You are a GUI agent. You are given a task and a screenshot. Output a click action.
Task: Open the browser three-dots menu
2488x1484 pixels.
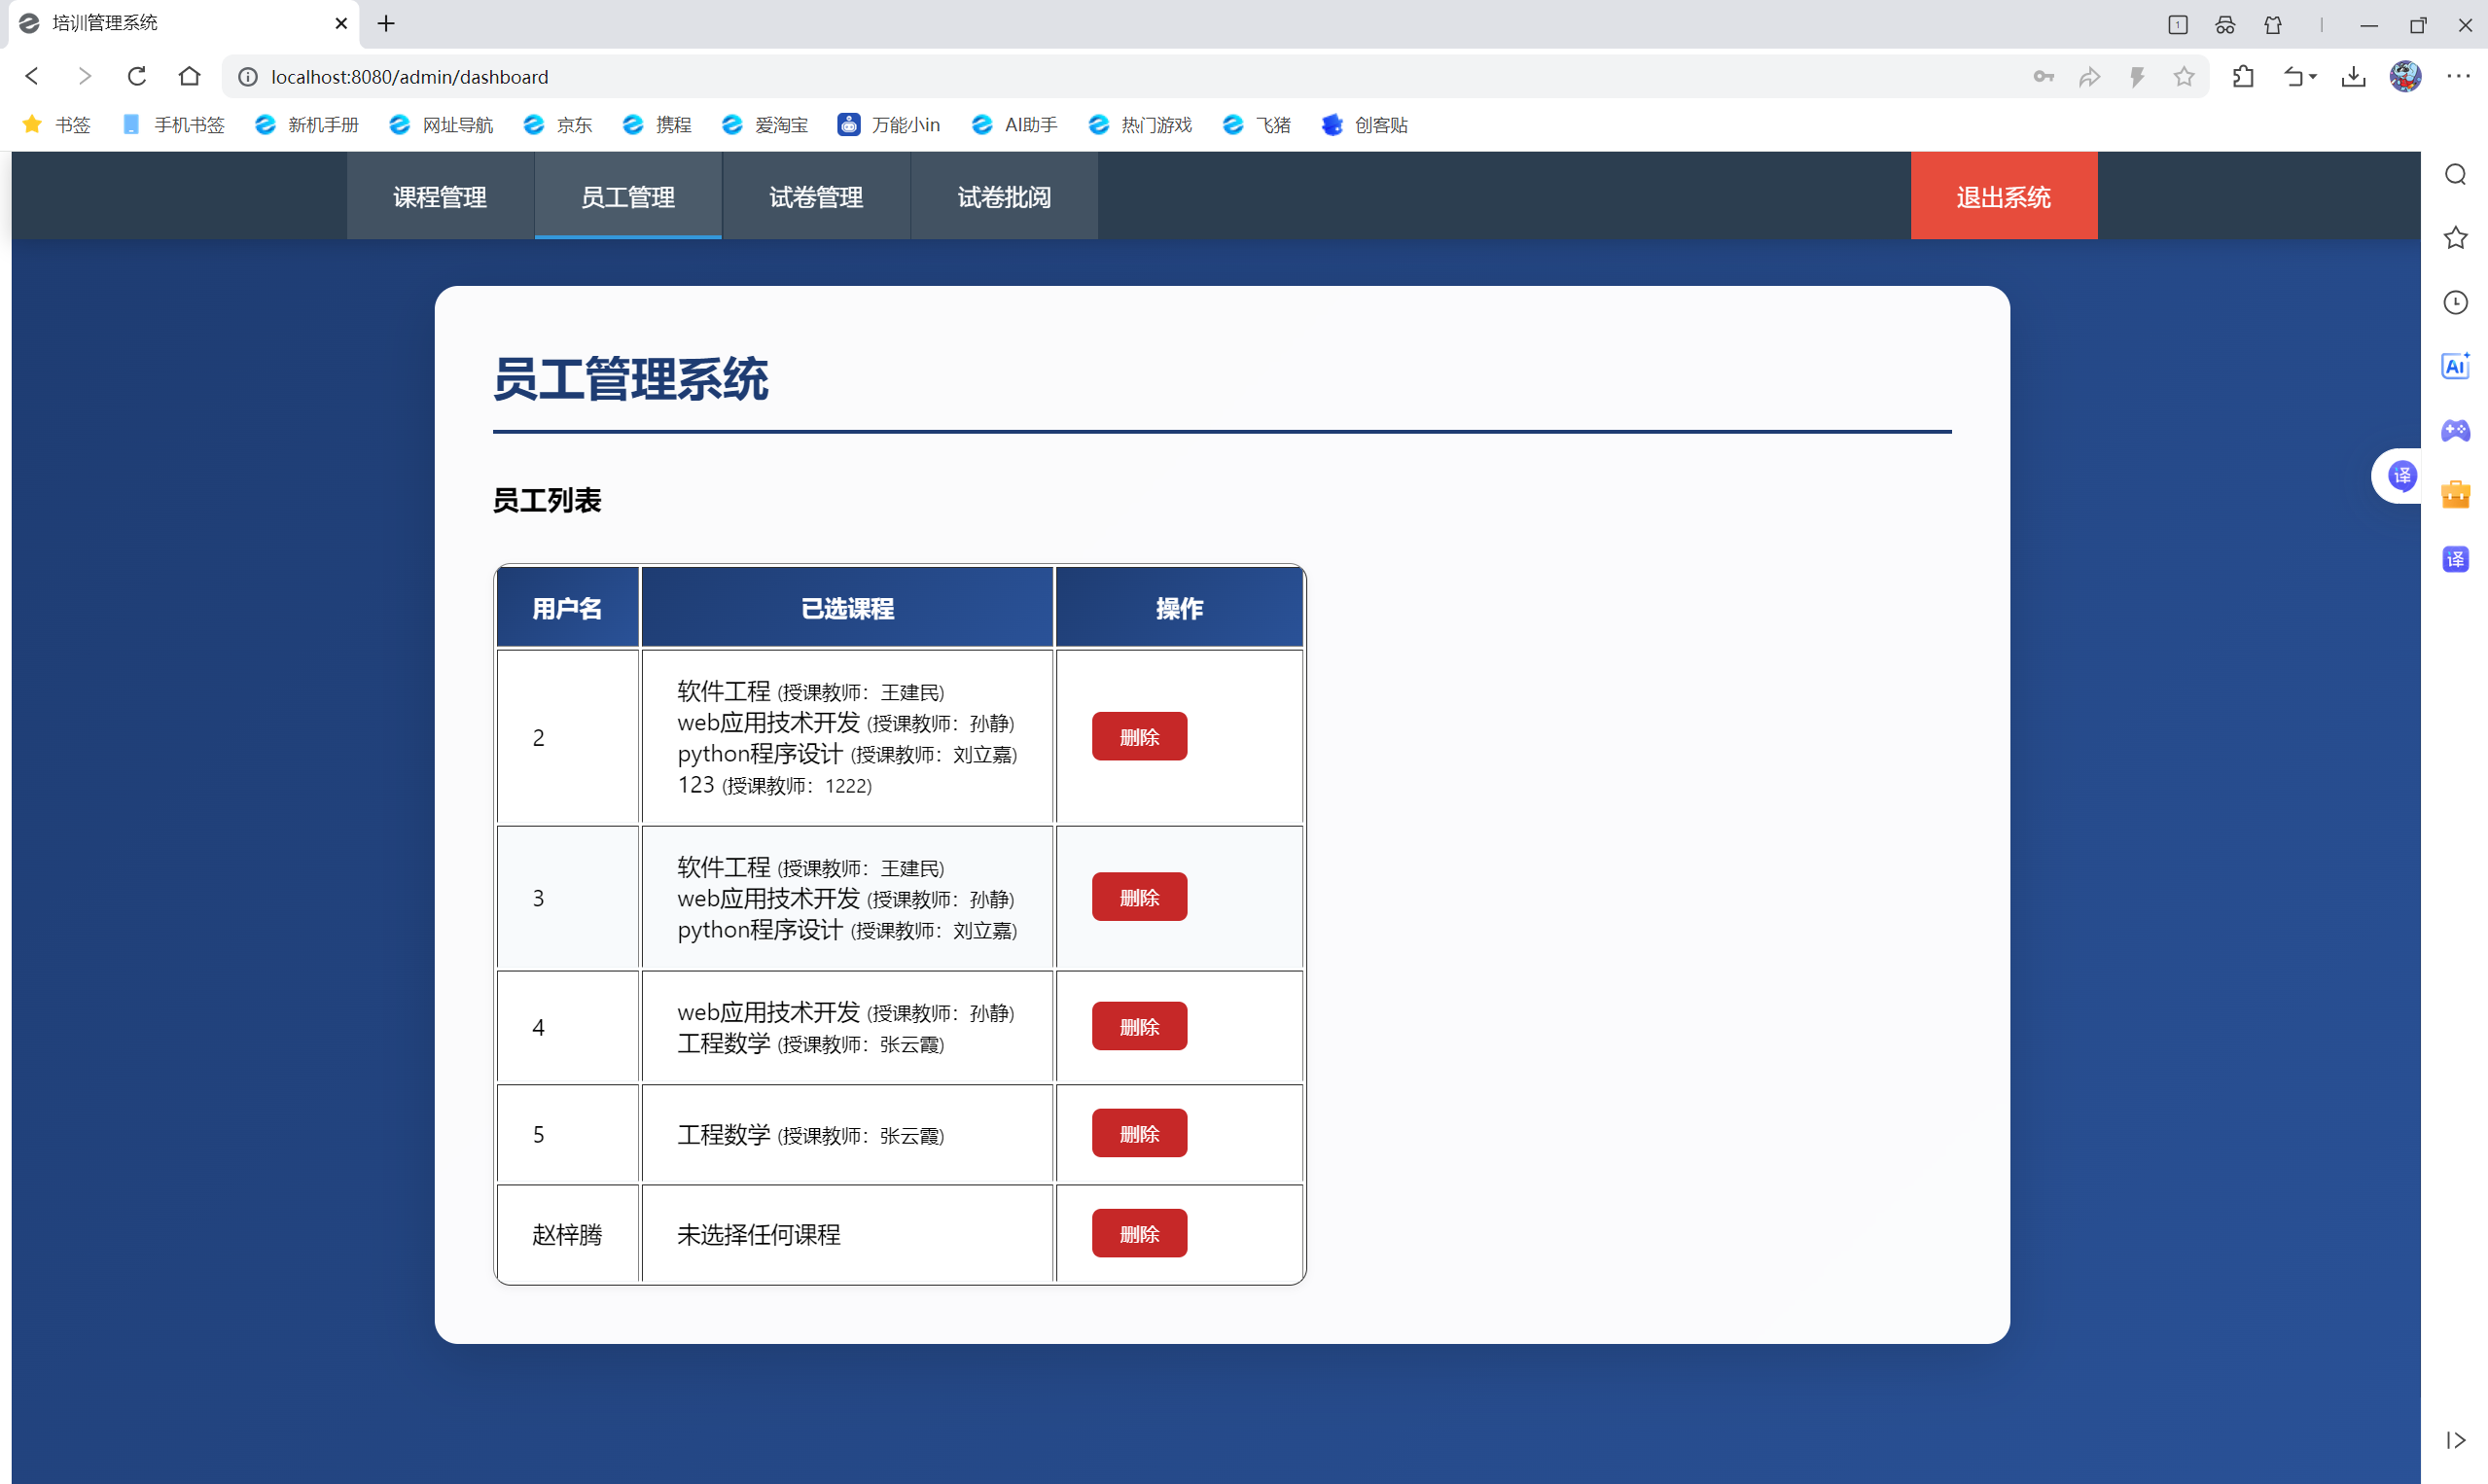tap(2458, 76)
